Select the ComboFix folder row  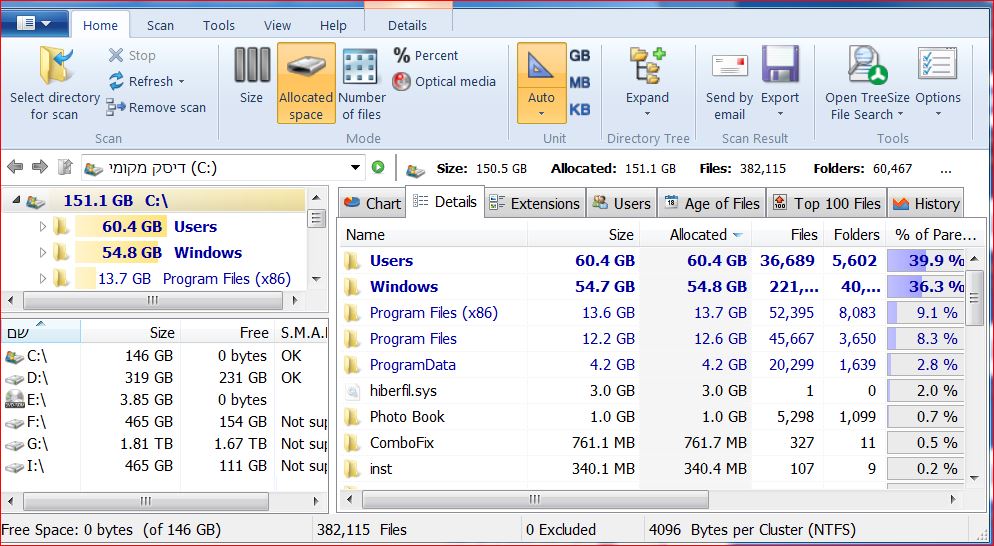coord(652,443)
